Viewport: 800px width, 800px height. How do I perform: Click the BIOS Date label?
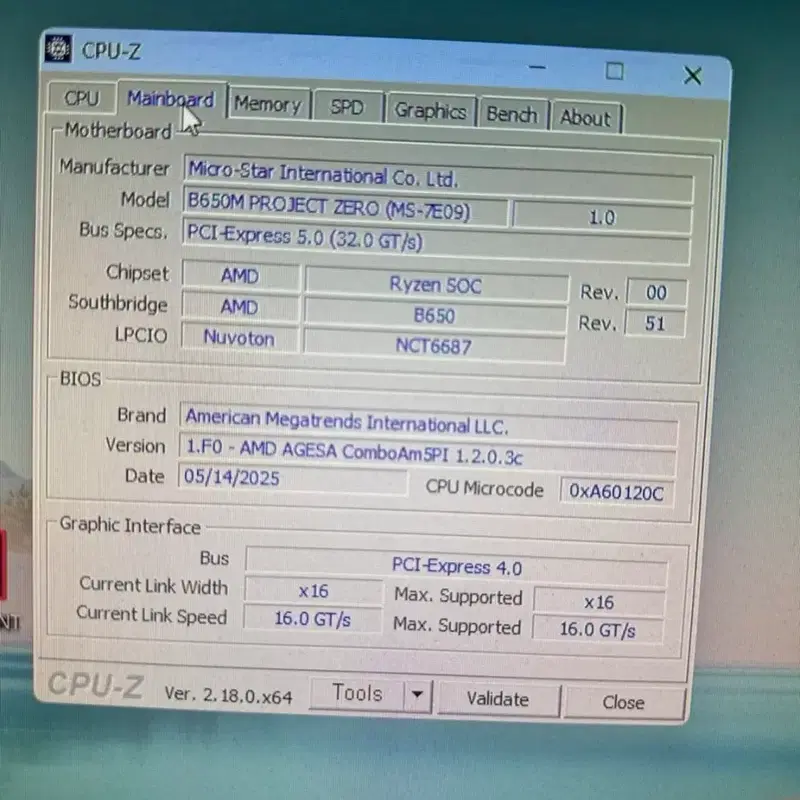pos(145,476)
